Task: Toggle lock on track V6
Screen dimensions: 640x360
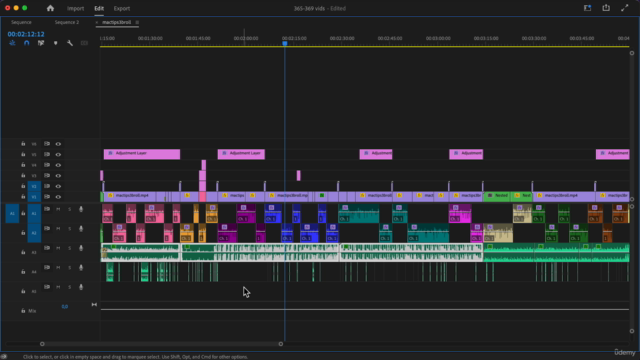Action: click(x=23, y=144)
